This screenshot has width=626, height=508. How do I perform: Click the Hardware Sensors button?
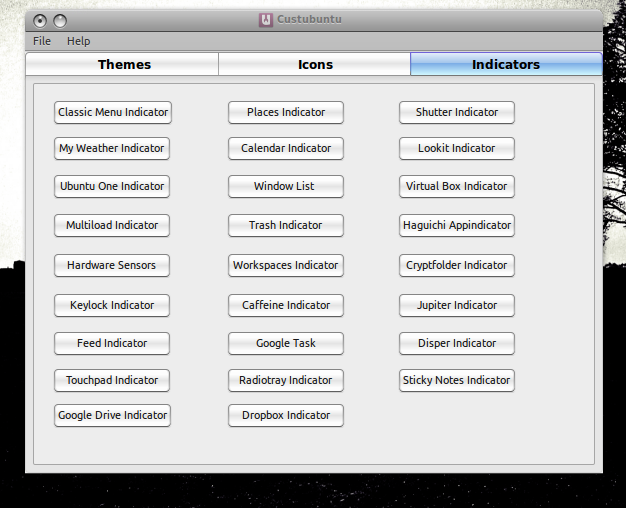tap(112, 265)
